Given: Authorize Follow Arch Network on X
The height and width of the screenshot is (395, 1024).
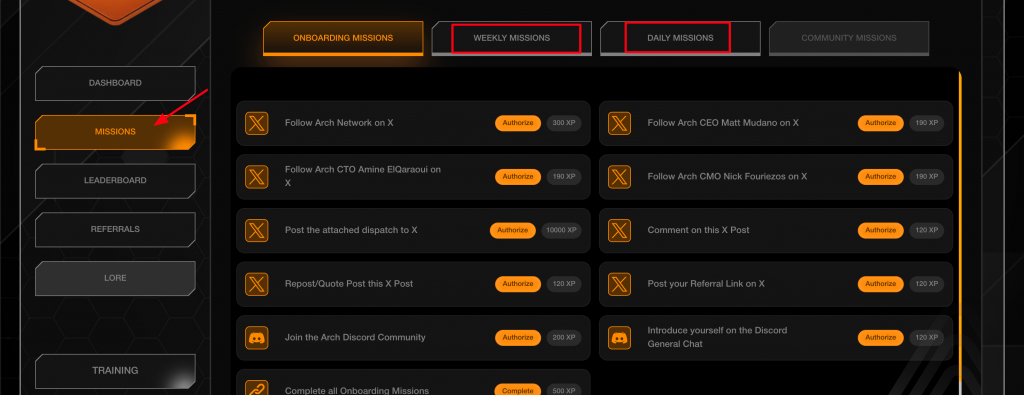Looking at the screenshot, I should [518, 123].
